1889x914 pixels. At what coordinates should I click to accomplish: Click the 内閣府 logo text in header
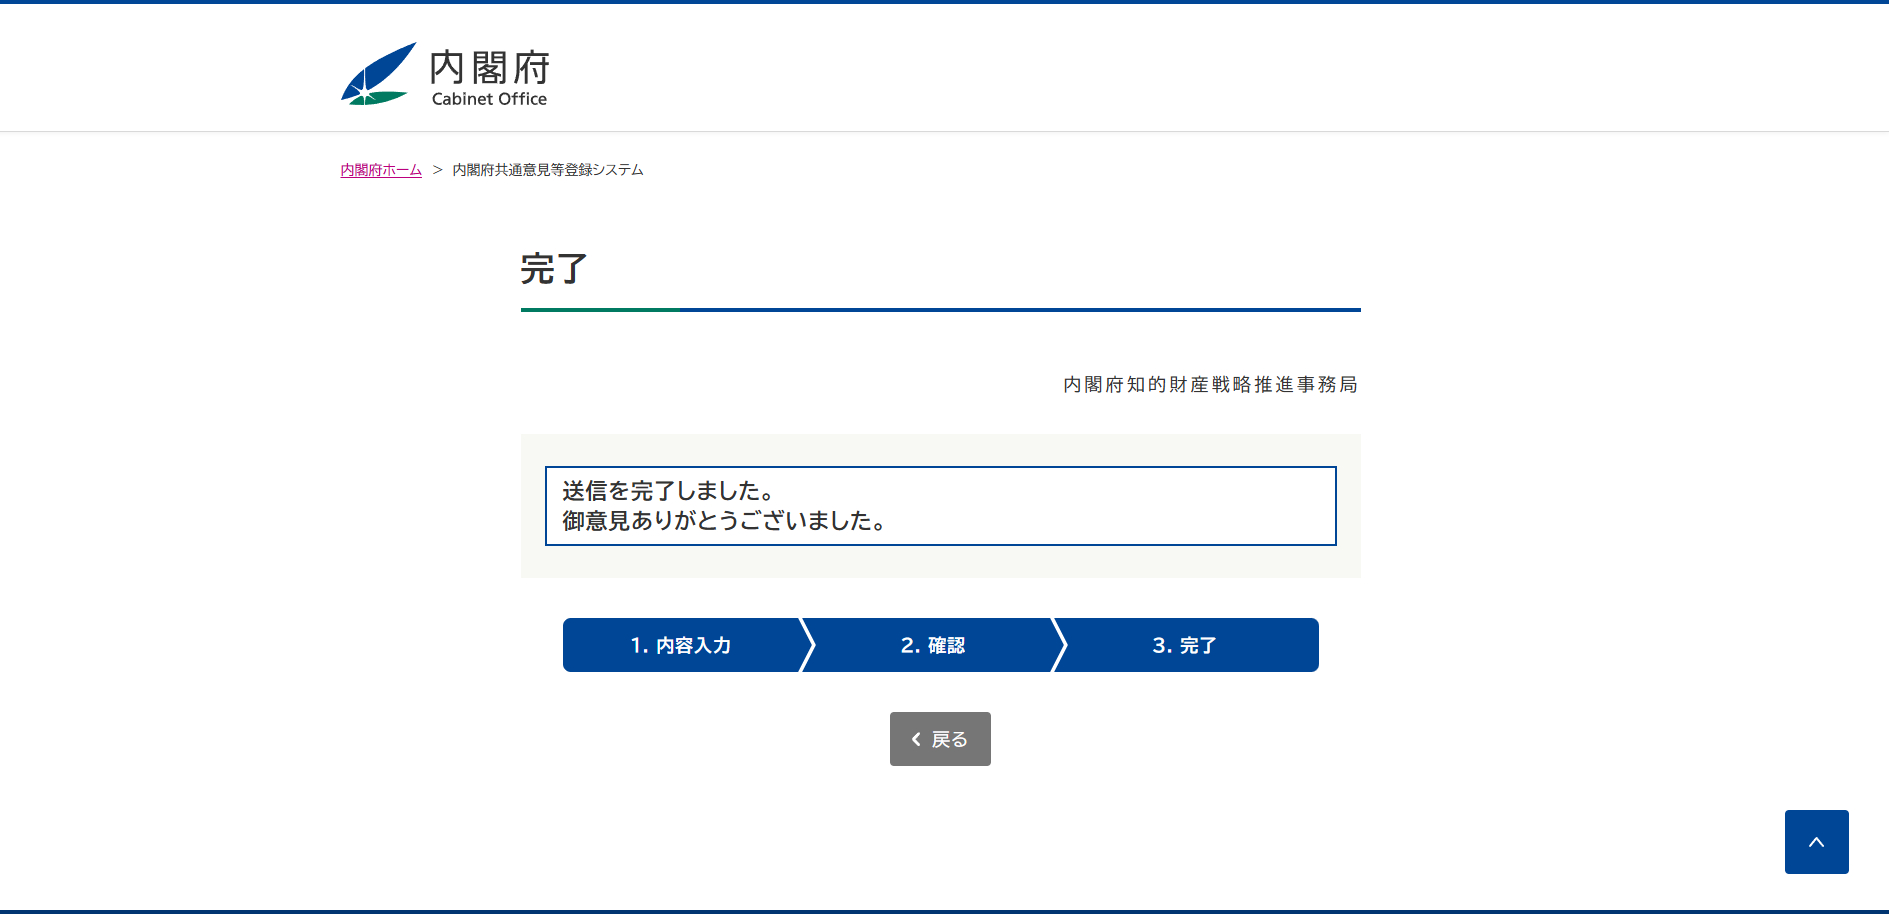(x=489, y=67)
